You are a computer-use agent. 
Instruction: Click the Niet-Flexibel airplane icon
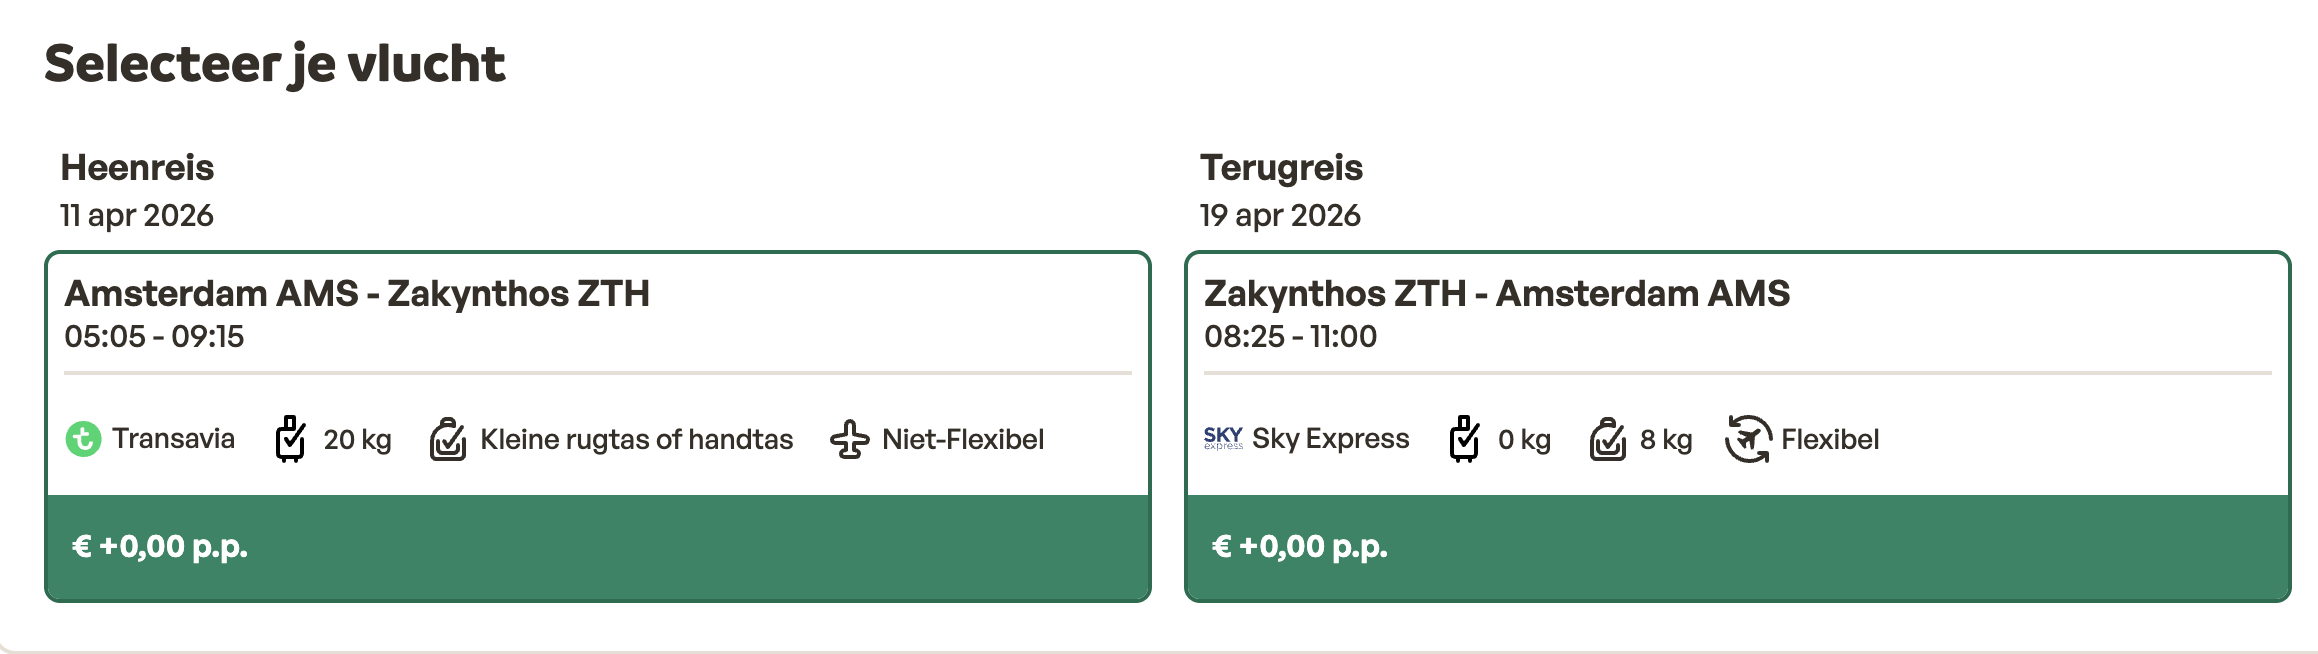pyautogui.click(x=849, y=439)
